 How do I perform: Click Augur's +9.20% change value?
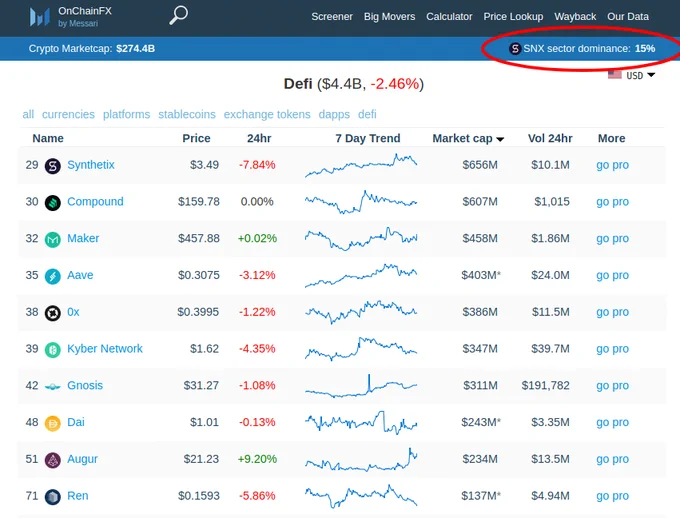coord(257,459)
